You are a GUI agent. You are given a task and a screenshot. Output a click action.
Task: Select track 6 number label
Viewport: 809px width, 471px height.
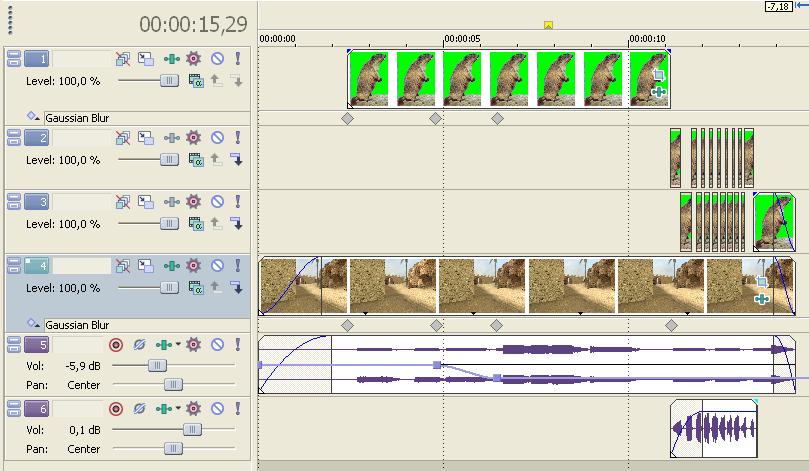(x=36, y=409)
